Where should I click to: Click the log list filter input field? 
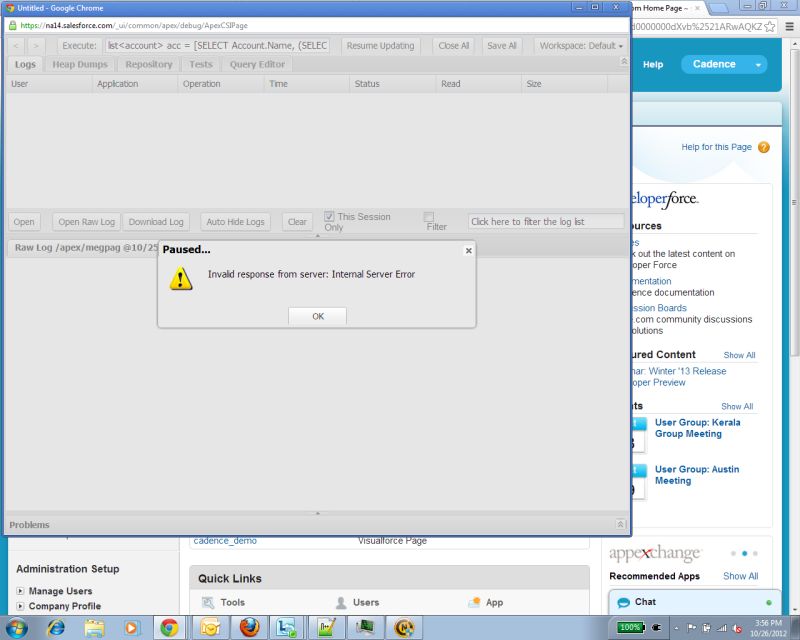click(x=546, y=221)
